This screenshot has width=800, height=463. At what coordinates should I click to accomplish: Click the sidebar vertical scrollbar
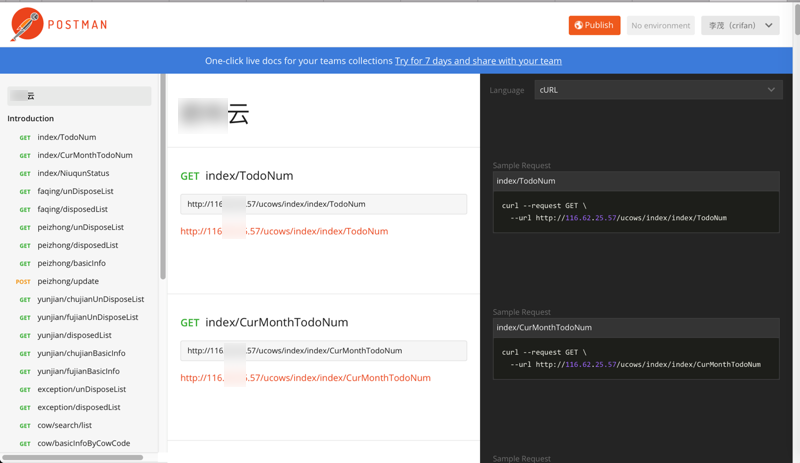click(163, 177)
